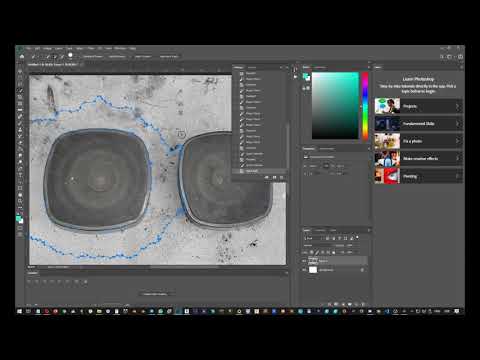Open layer filter Kind dropdown
480x360 pixels.
pos(313,238)
